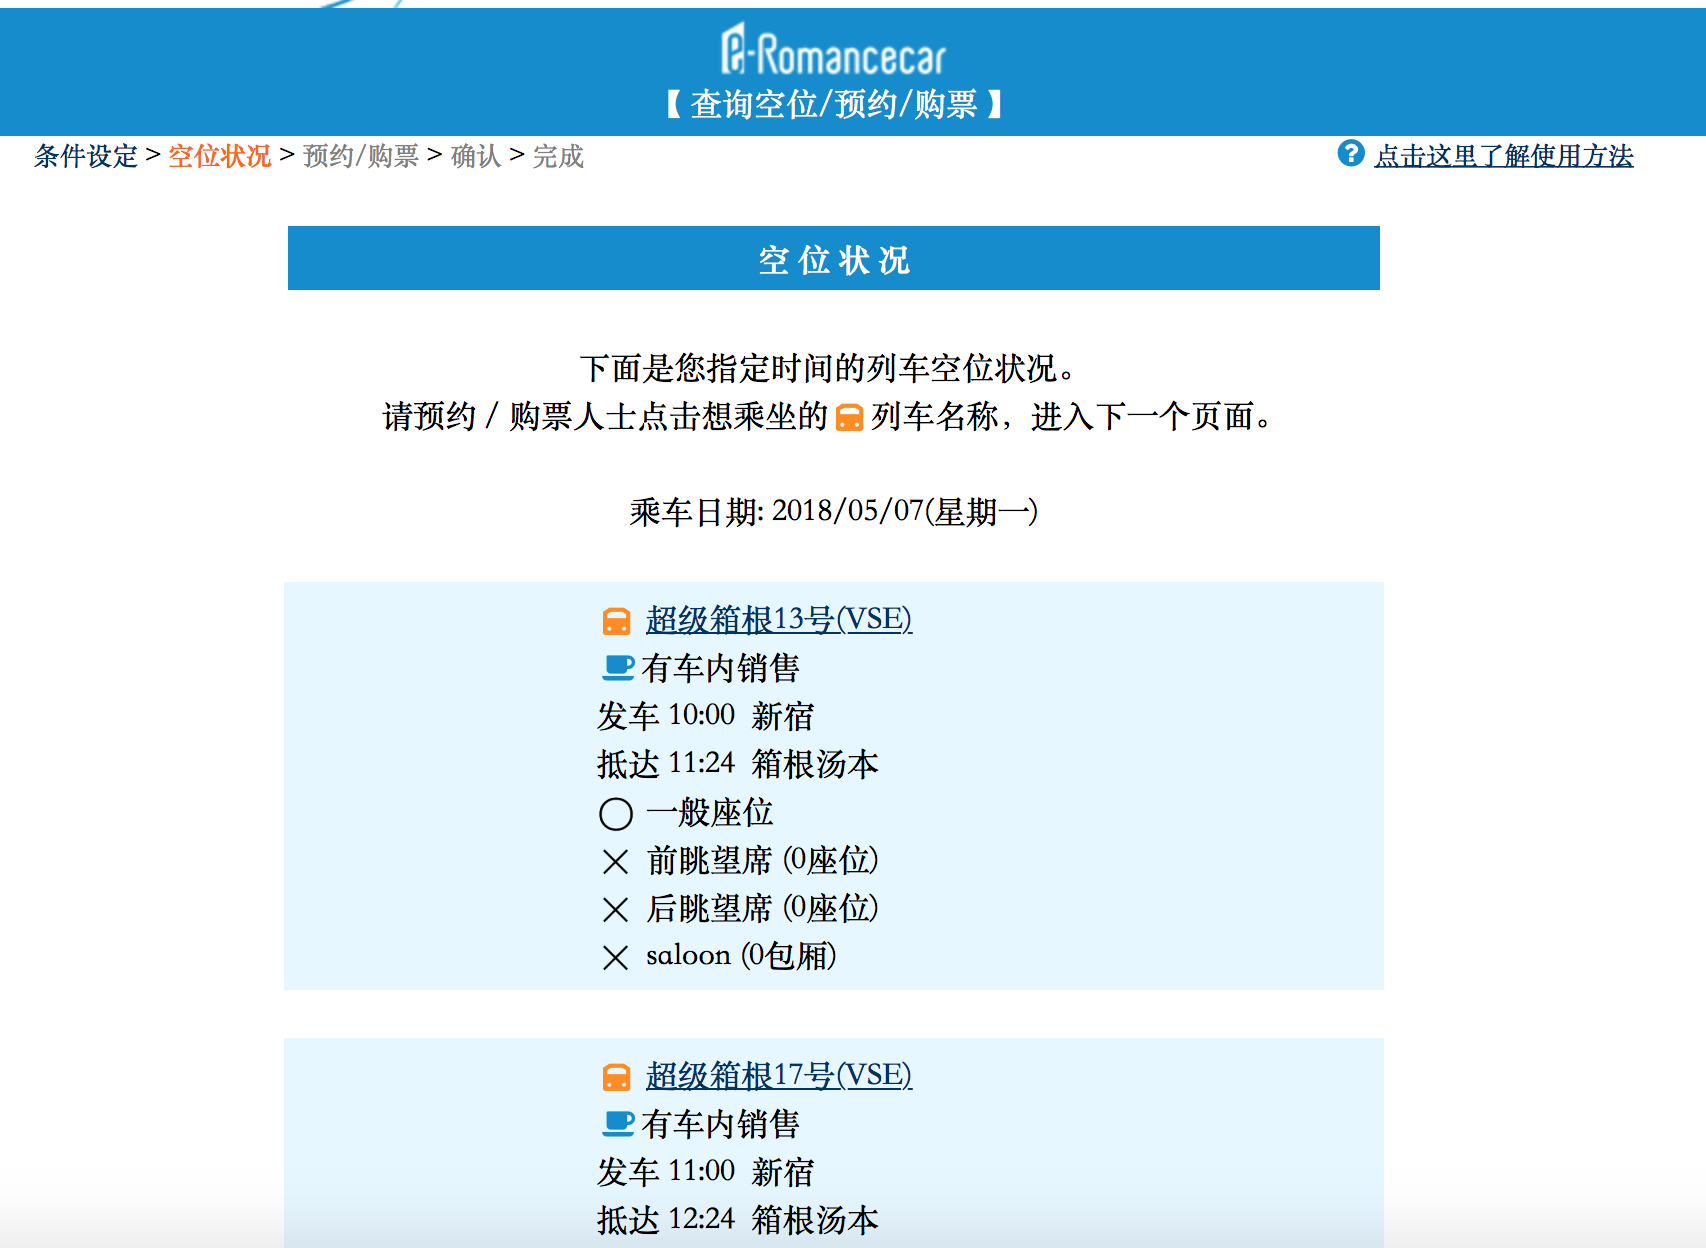This screenshot has height=1248, width=1706.
Task: Click the 抵达 12:24 箱根汤本 arrival text
Action: point(738,1220)
